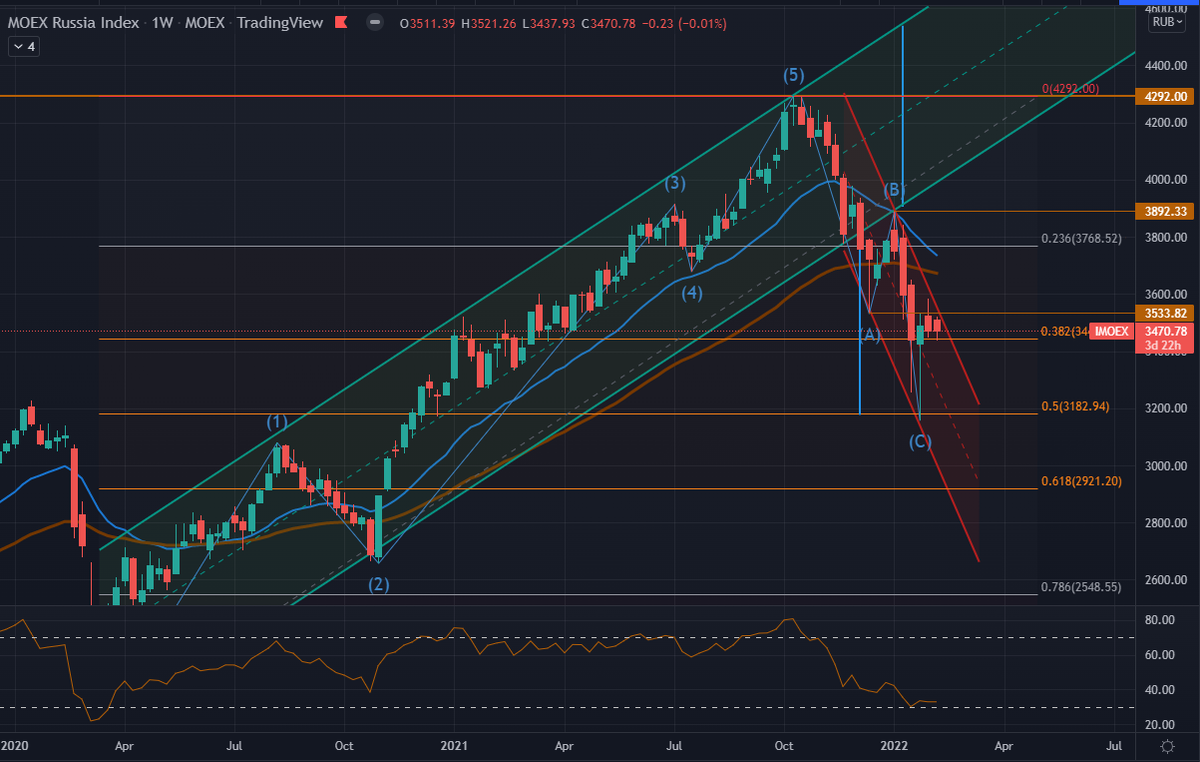Select the Elliott wave (1) label

pyautogui.click(x=277, y=422)
